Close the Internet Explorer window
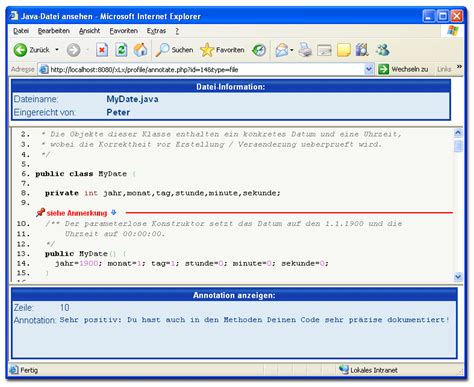Image resolution: width=474 pixels, height=387 pixels. coord(457,16)
